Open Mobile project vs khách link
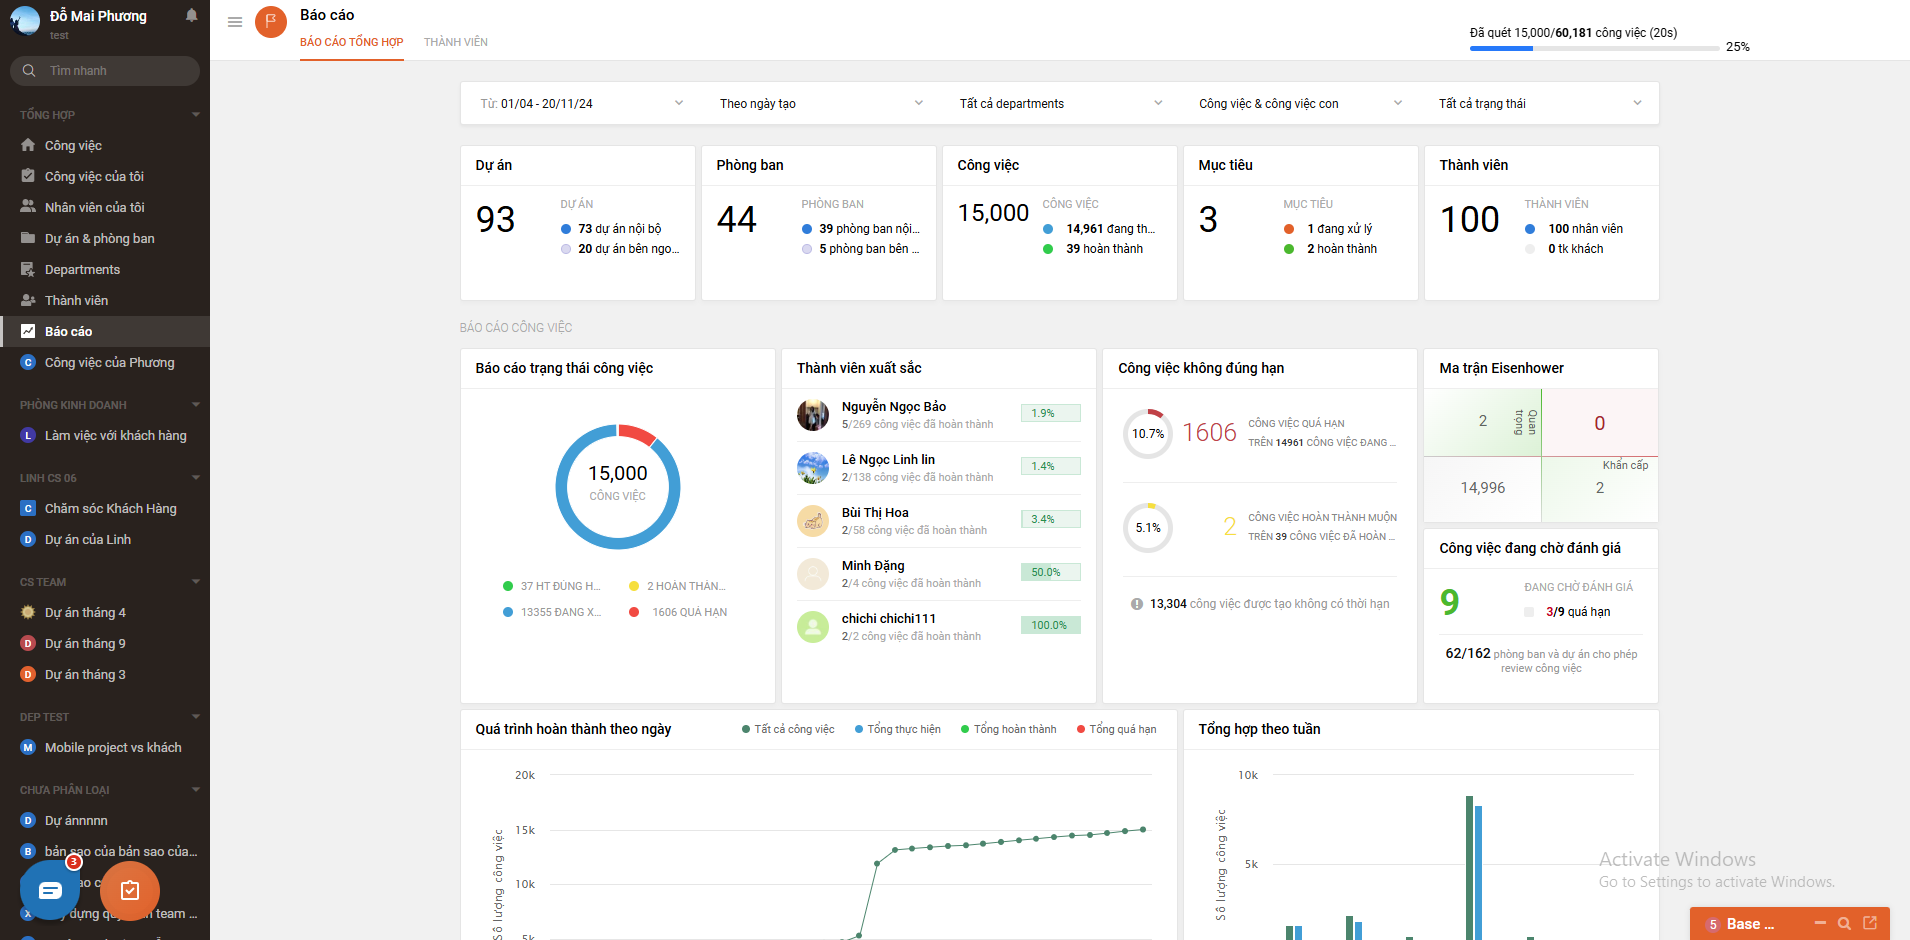The image size is (1910, 940). 105,747
